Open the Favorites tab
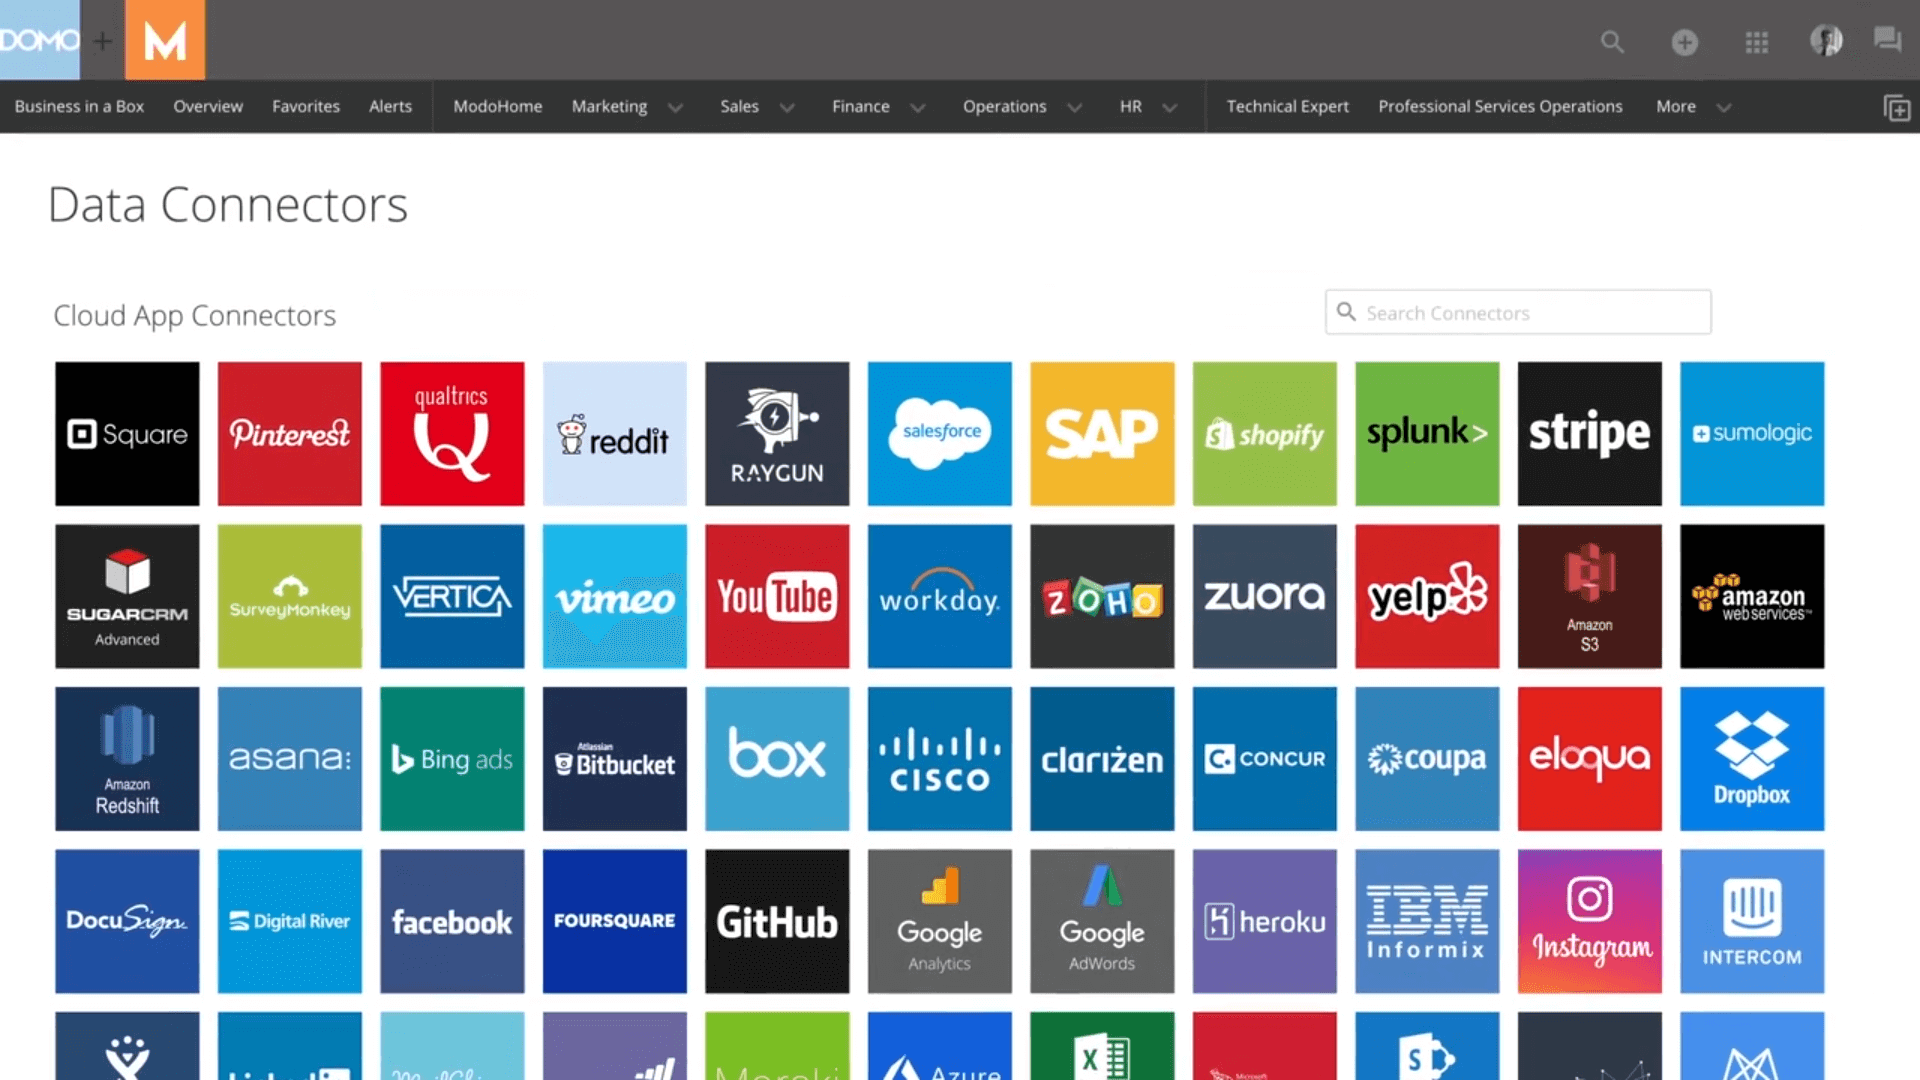Viewport: 1920px width, 1080px height. (306, 106)
